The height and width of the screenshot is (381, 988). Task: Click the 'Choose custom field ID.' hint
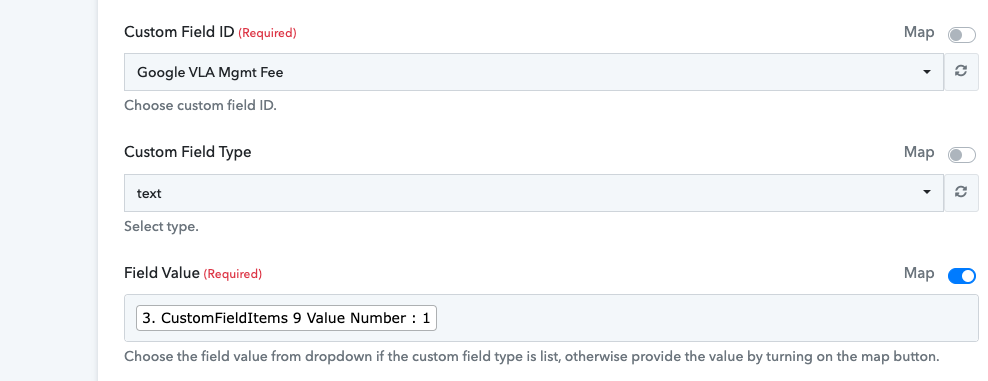200,105
